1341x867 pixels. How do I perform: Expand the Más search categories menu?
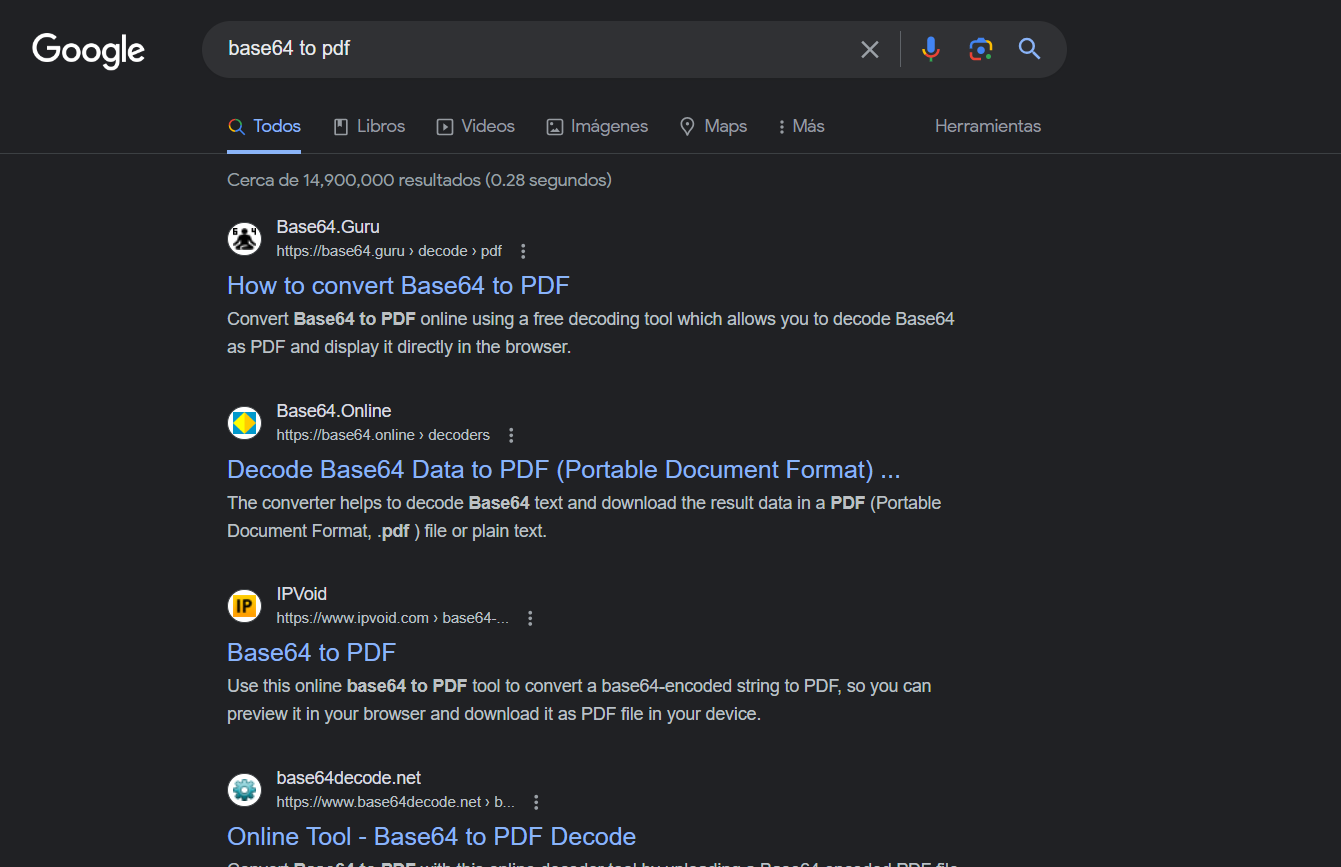(x=800, y=126)
